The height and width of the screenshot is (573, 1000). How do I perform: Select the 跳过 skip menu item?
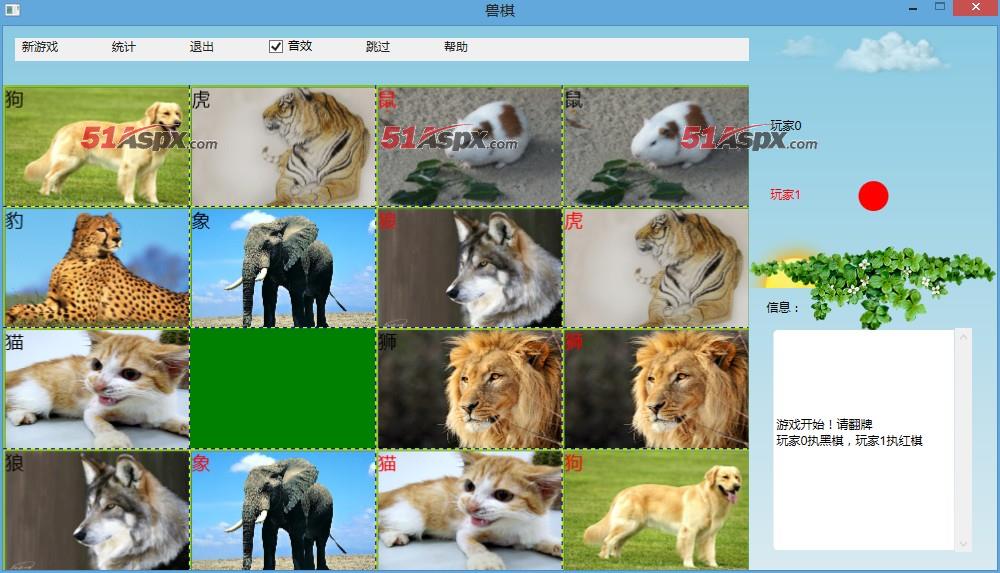[378, 47]
